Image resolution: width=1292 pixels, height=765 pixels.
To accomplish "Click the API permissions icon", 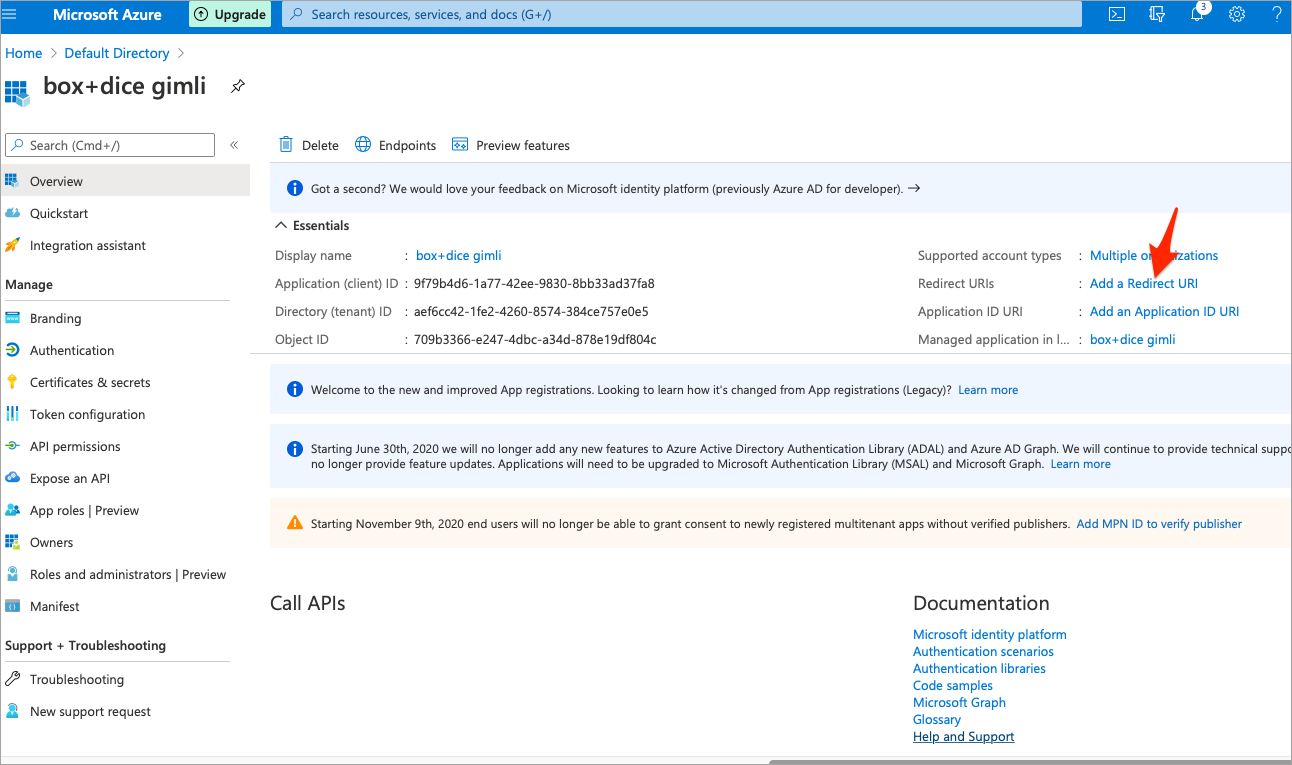I will tap(13, 446).
